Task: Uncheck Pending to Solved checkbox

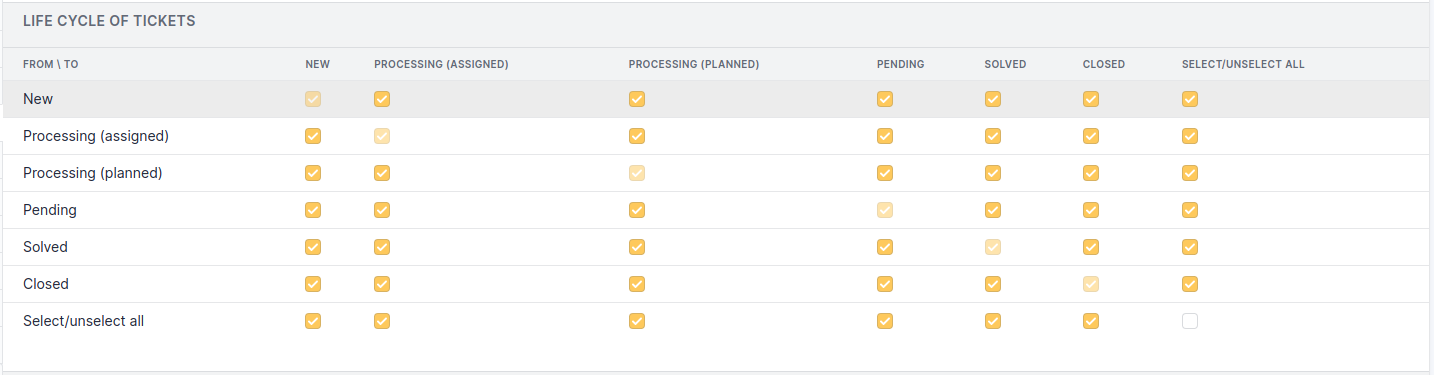Action: click(993, 210)
